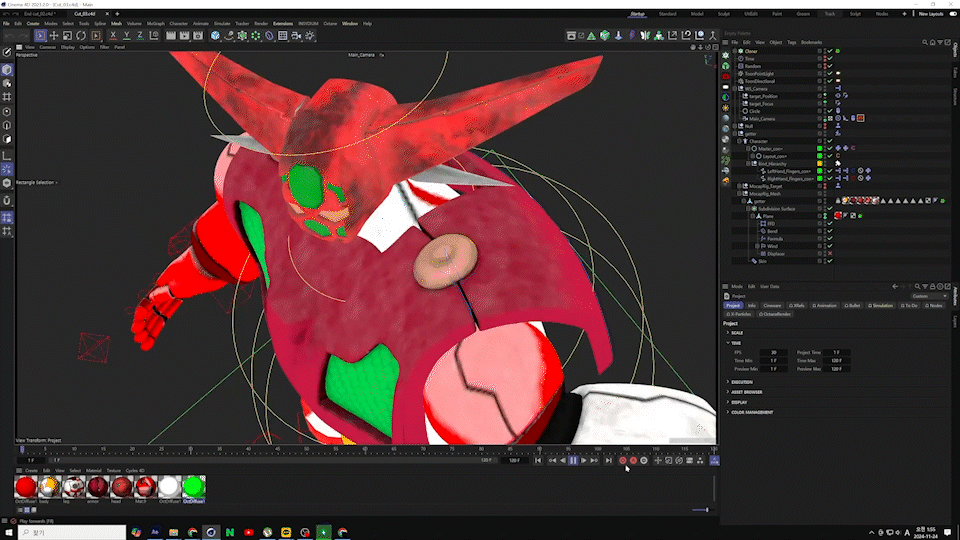Go to end of timeline button
The height and width of the screenshot is (540, 960).
pyautogui.click(x=608, y=460)
